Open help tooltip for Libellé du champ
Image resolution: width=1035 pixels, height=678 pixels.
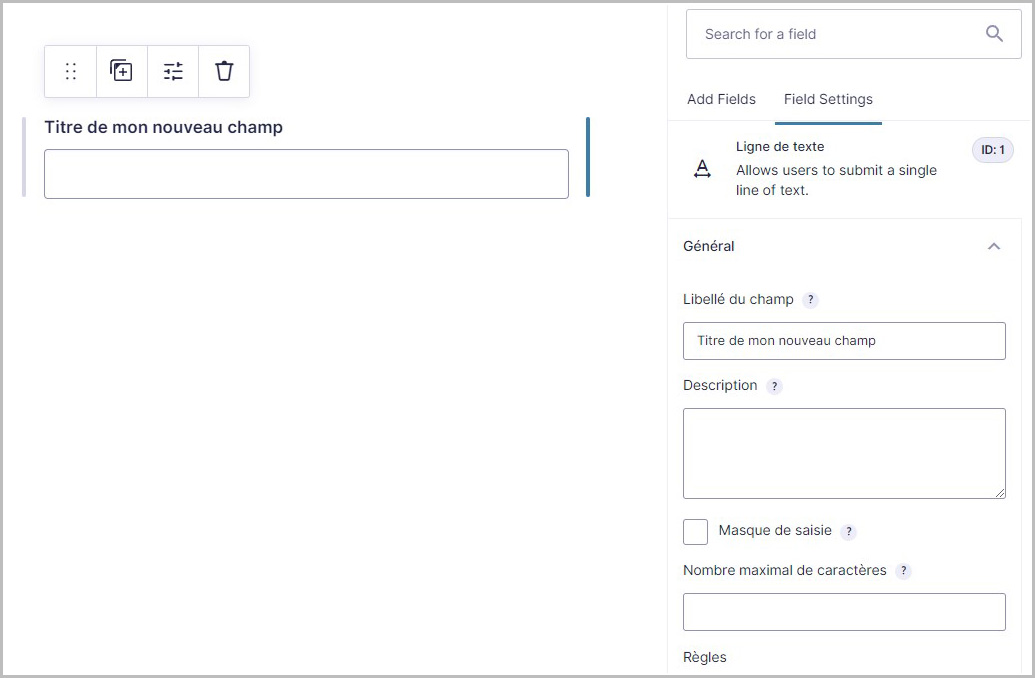click(811, 300)
